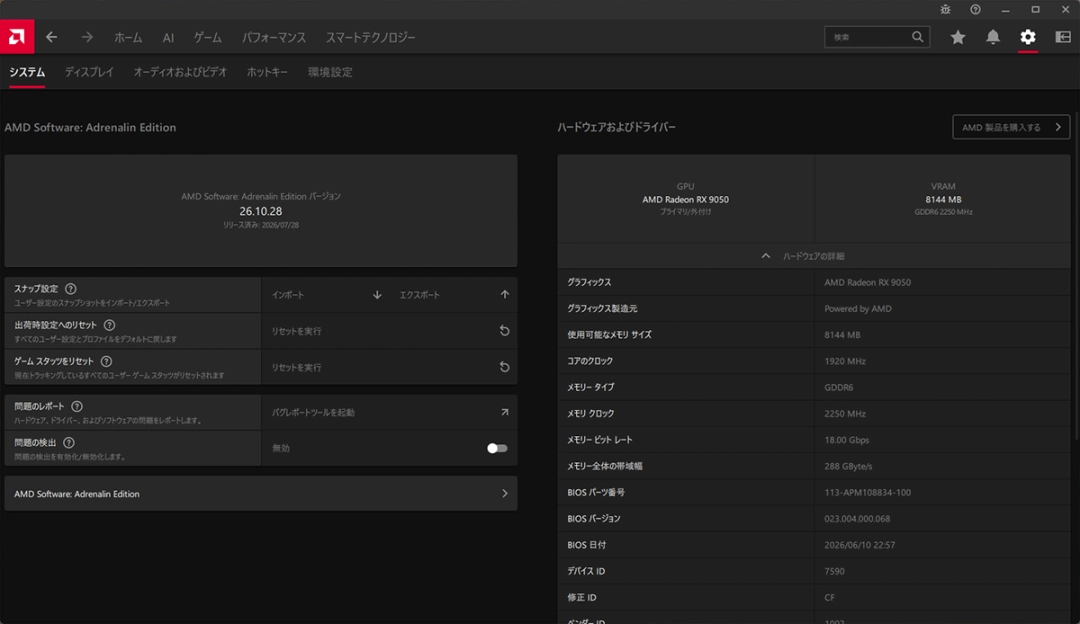Screen dimensions: 1080x624
Task: Go forward with the right arrow
Action: click(x=87, y=37)
